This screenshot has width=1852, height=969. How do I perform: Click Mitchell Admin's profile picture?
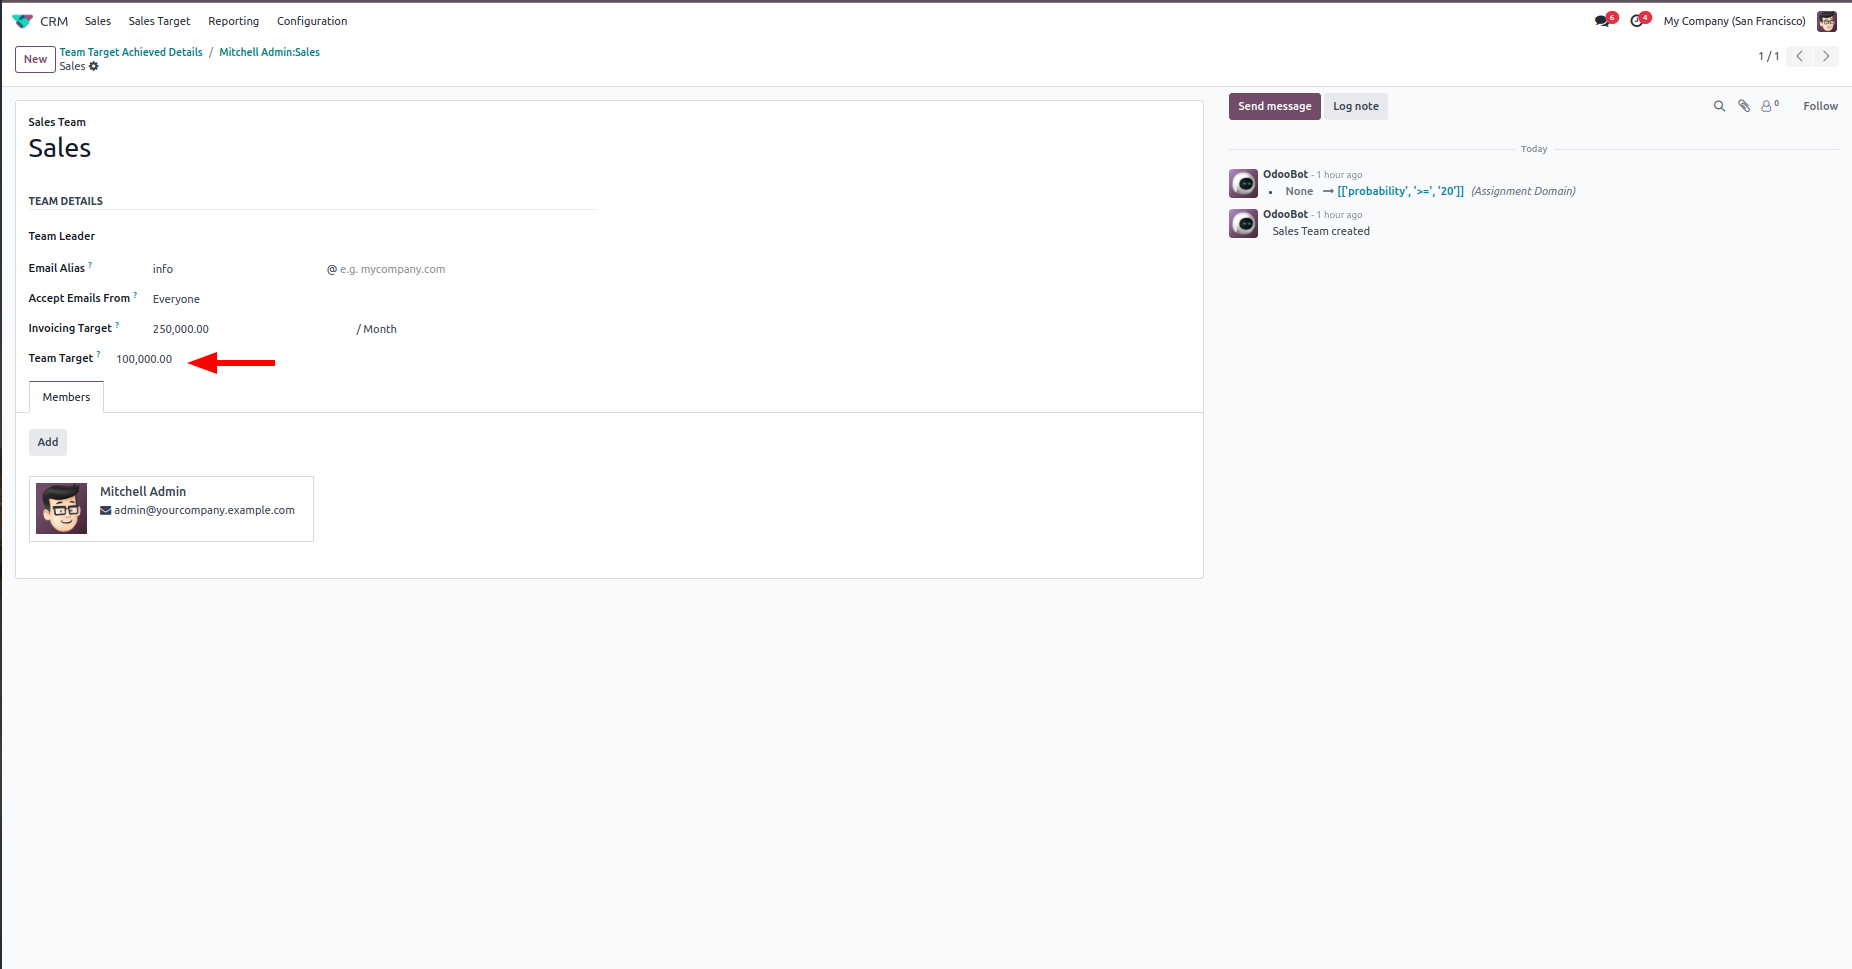coord(62,508)
